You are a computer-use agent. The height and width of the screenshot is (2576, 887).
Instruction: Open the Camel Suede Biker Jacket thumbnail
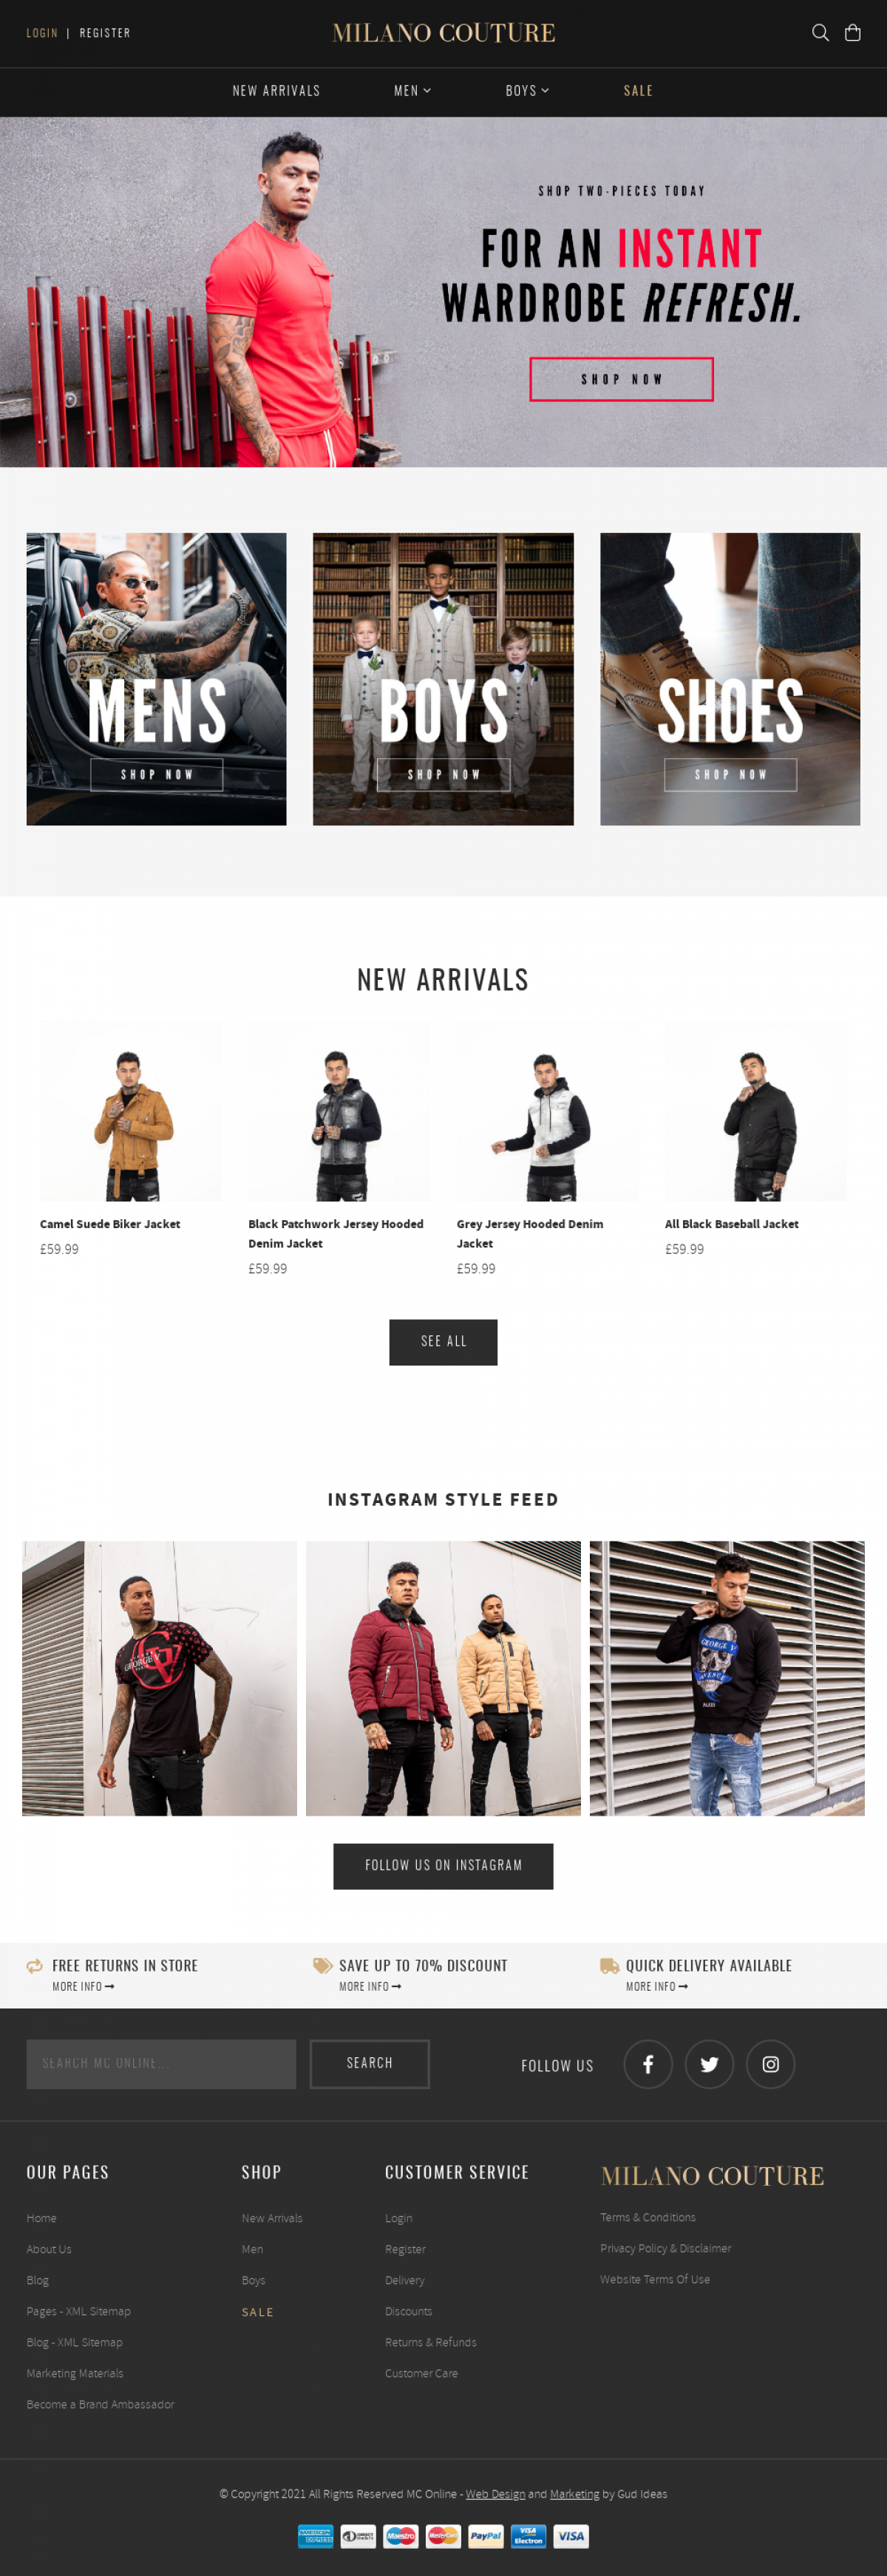tap(130, 1111)
